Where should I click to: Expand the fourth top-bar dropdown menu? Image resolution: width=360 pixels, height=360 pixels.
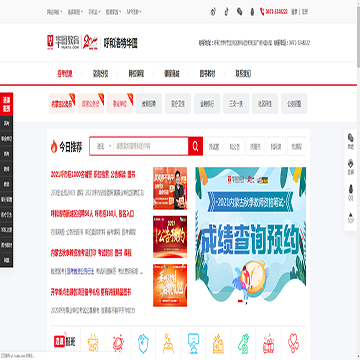[114, 12]
